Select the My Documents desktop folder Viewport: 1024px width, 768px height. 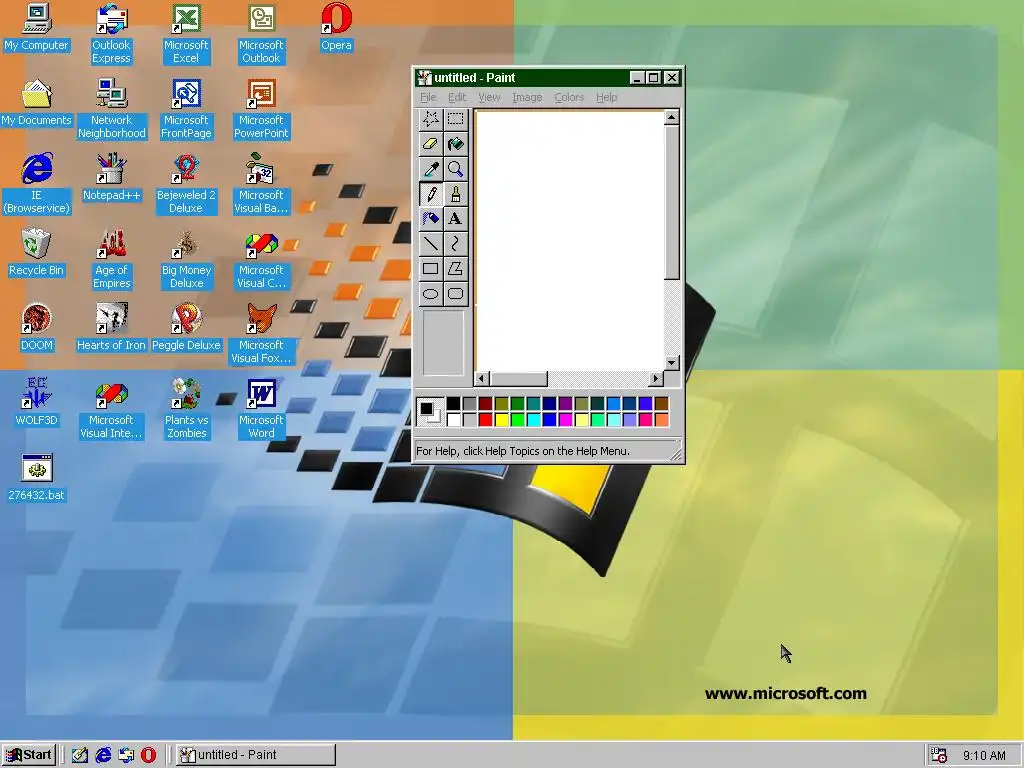tap(37, 103)
